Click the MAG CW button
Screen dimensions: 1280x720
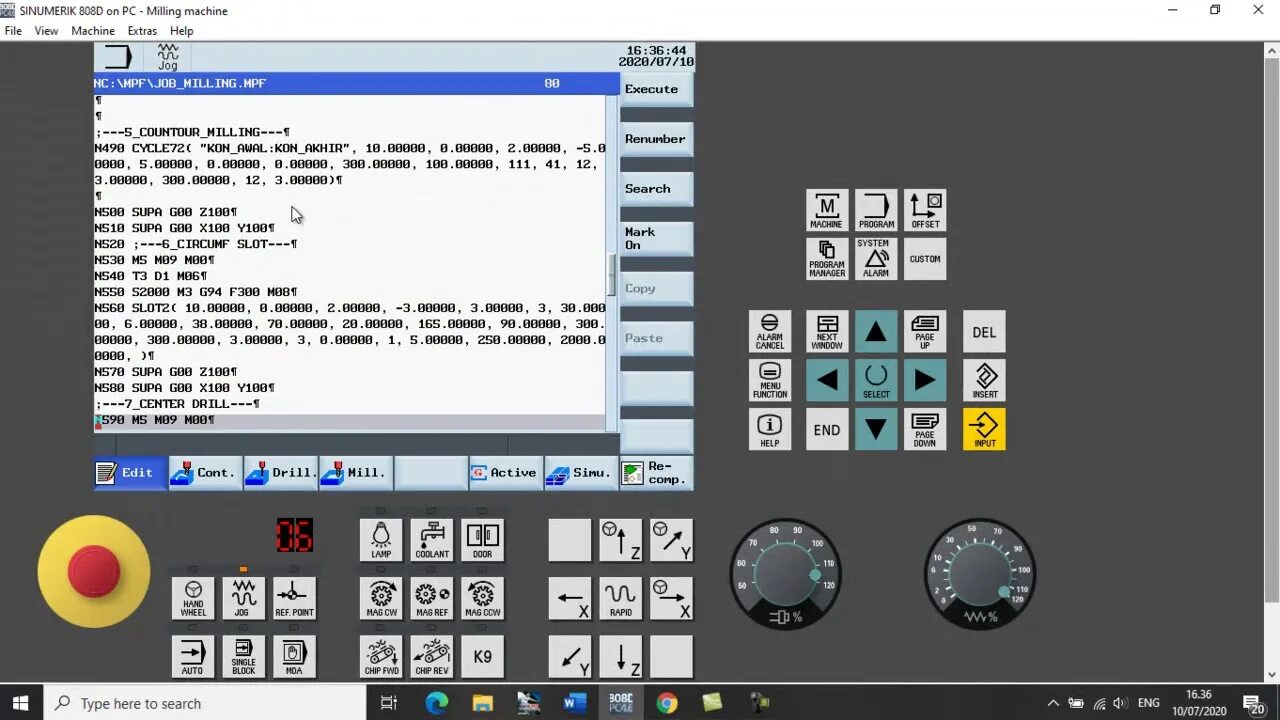[381, 598]
